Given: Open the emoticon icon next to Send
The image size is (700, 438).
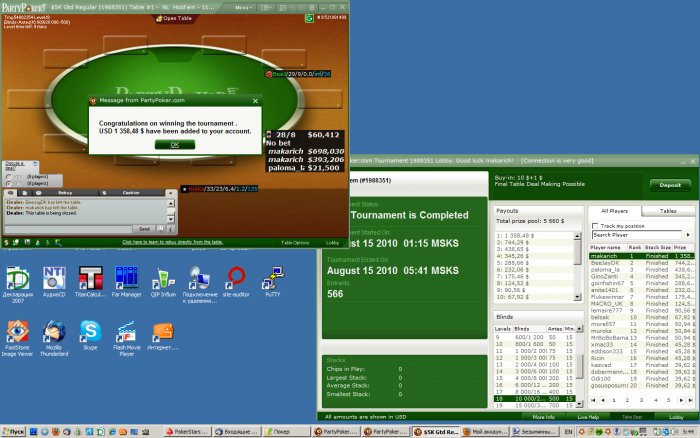Looking at the screenshot, I should point(161,229).
